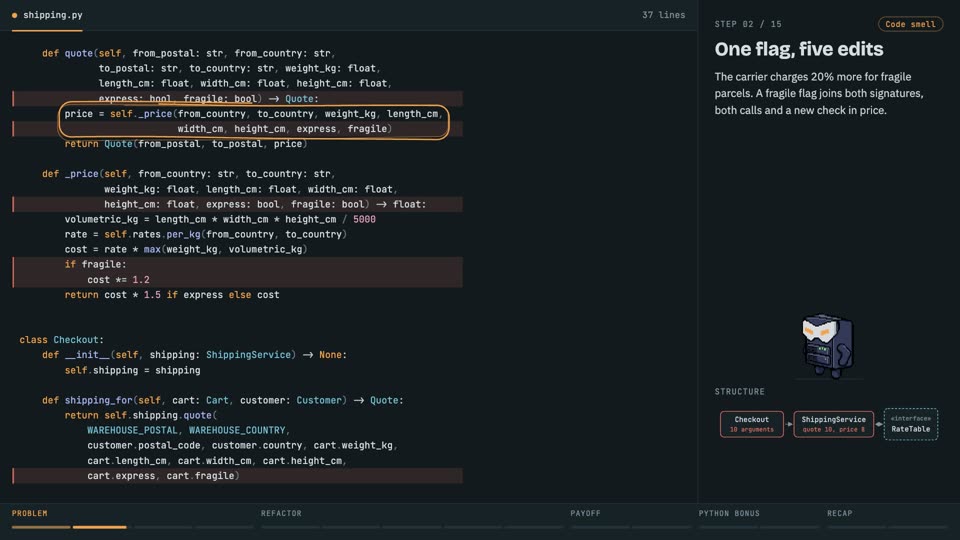
Task: Click the 'price = self._price(from_country' line
Action: (x=253, y=114)
